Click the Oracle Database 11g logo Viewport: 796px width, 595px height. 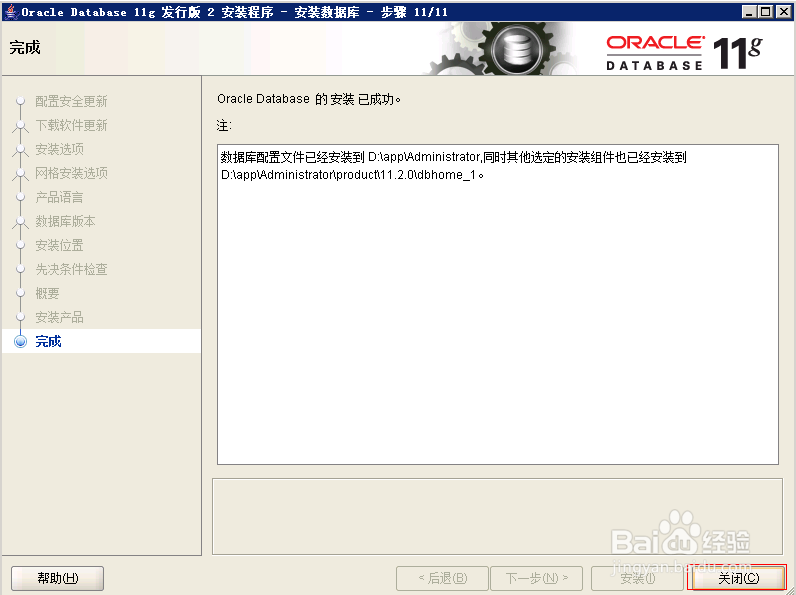(684, 52)
